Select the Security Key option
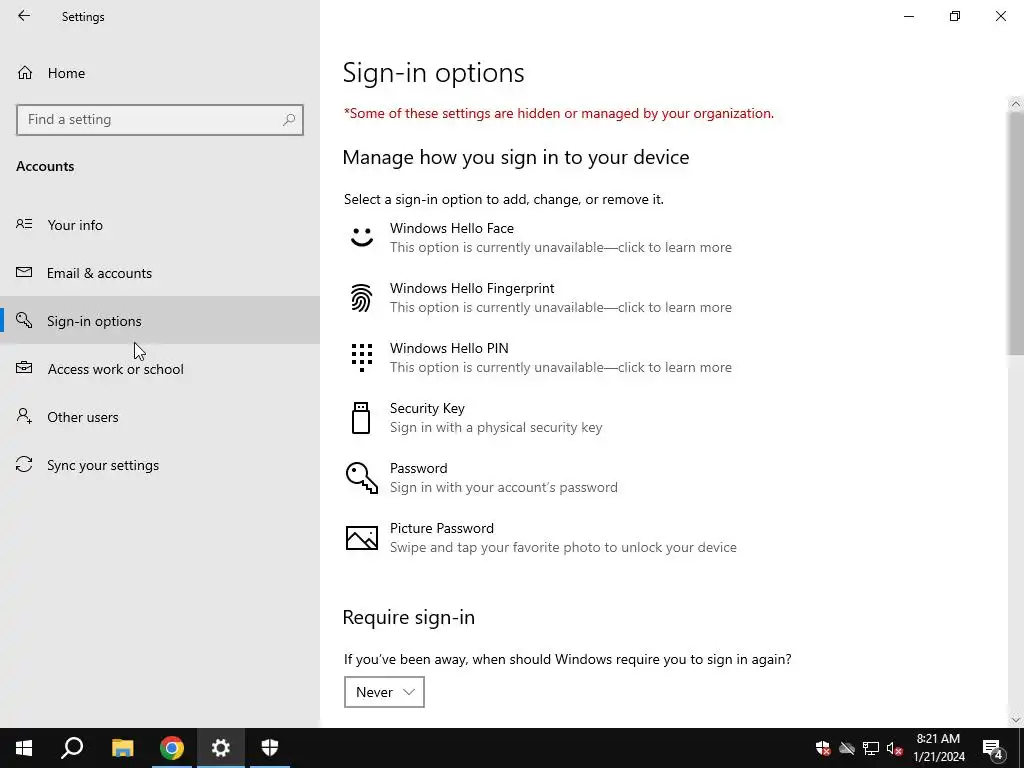The image size is (1024, 768). tap(539, 418)
